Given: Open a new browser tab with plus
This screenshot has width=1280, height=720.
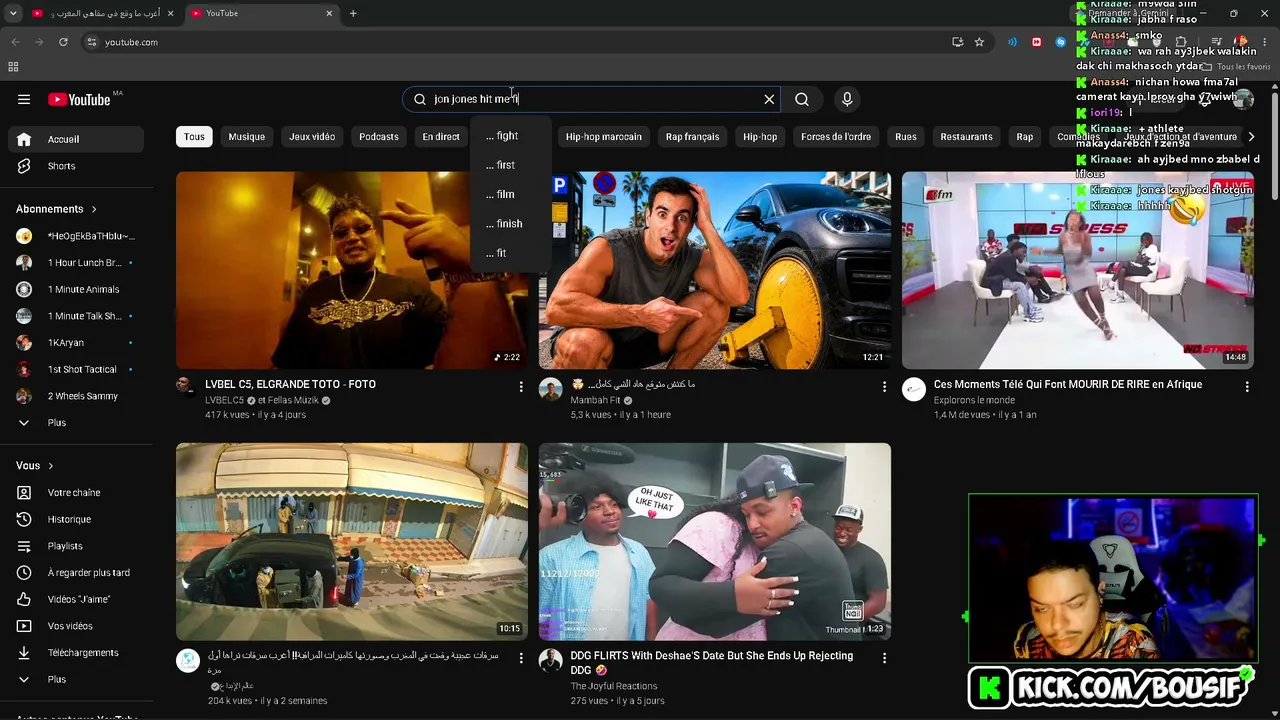Looking at the screenshot, I should click(x=353, y=13).
